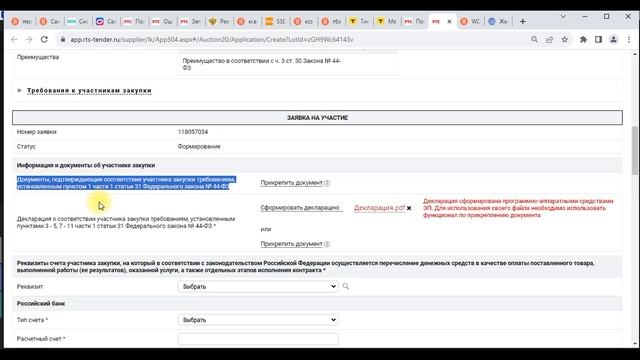The width and height of the screenshot is (640, 360).
Task: Click the browser address bar URL
Action: point(211,40)
